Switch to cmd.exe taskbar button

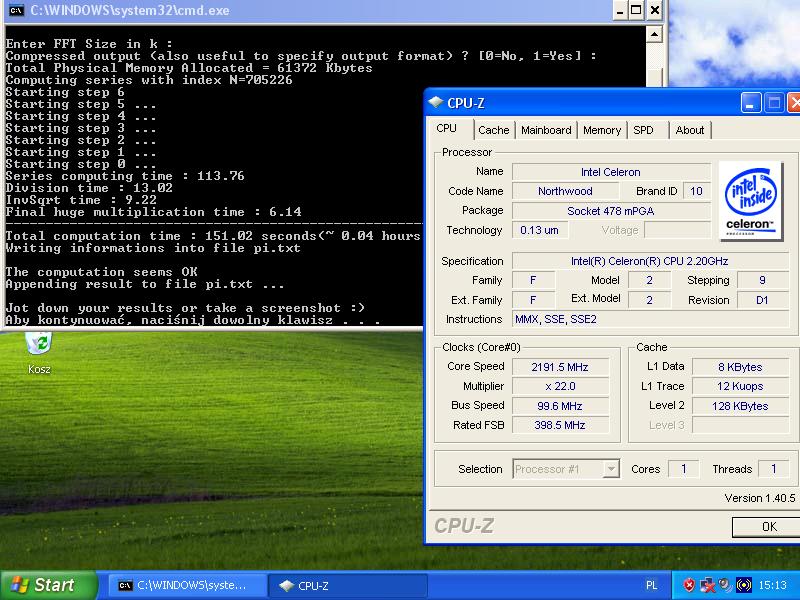(x=187, y=585)
